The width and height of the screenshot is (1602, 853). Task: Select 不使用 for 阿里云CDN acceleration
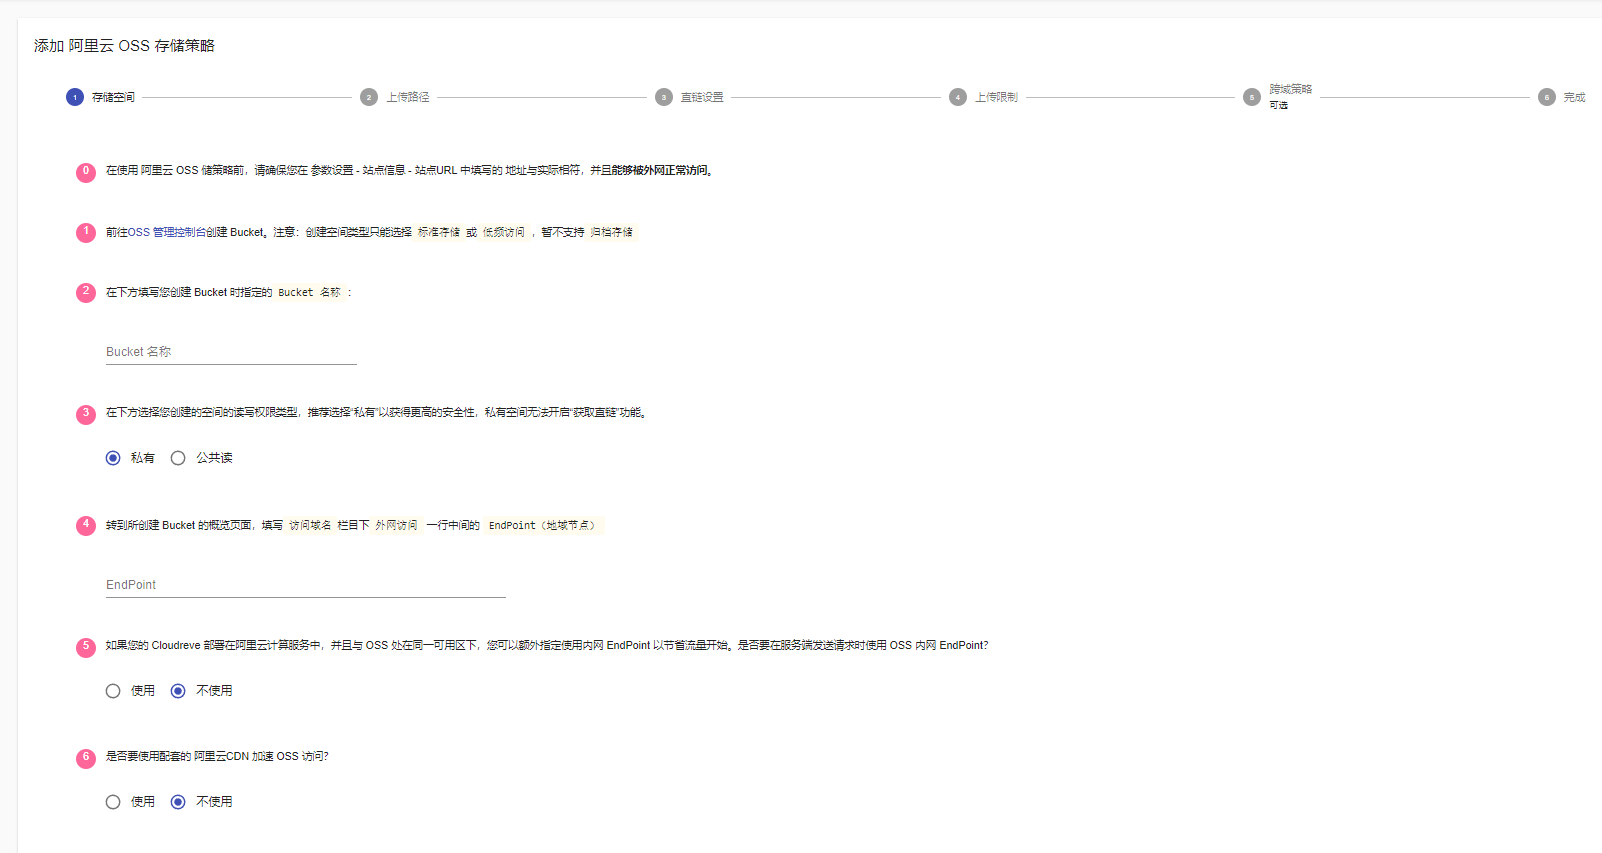click(x=178, y=802)
